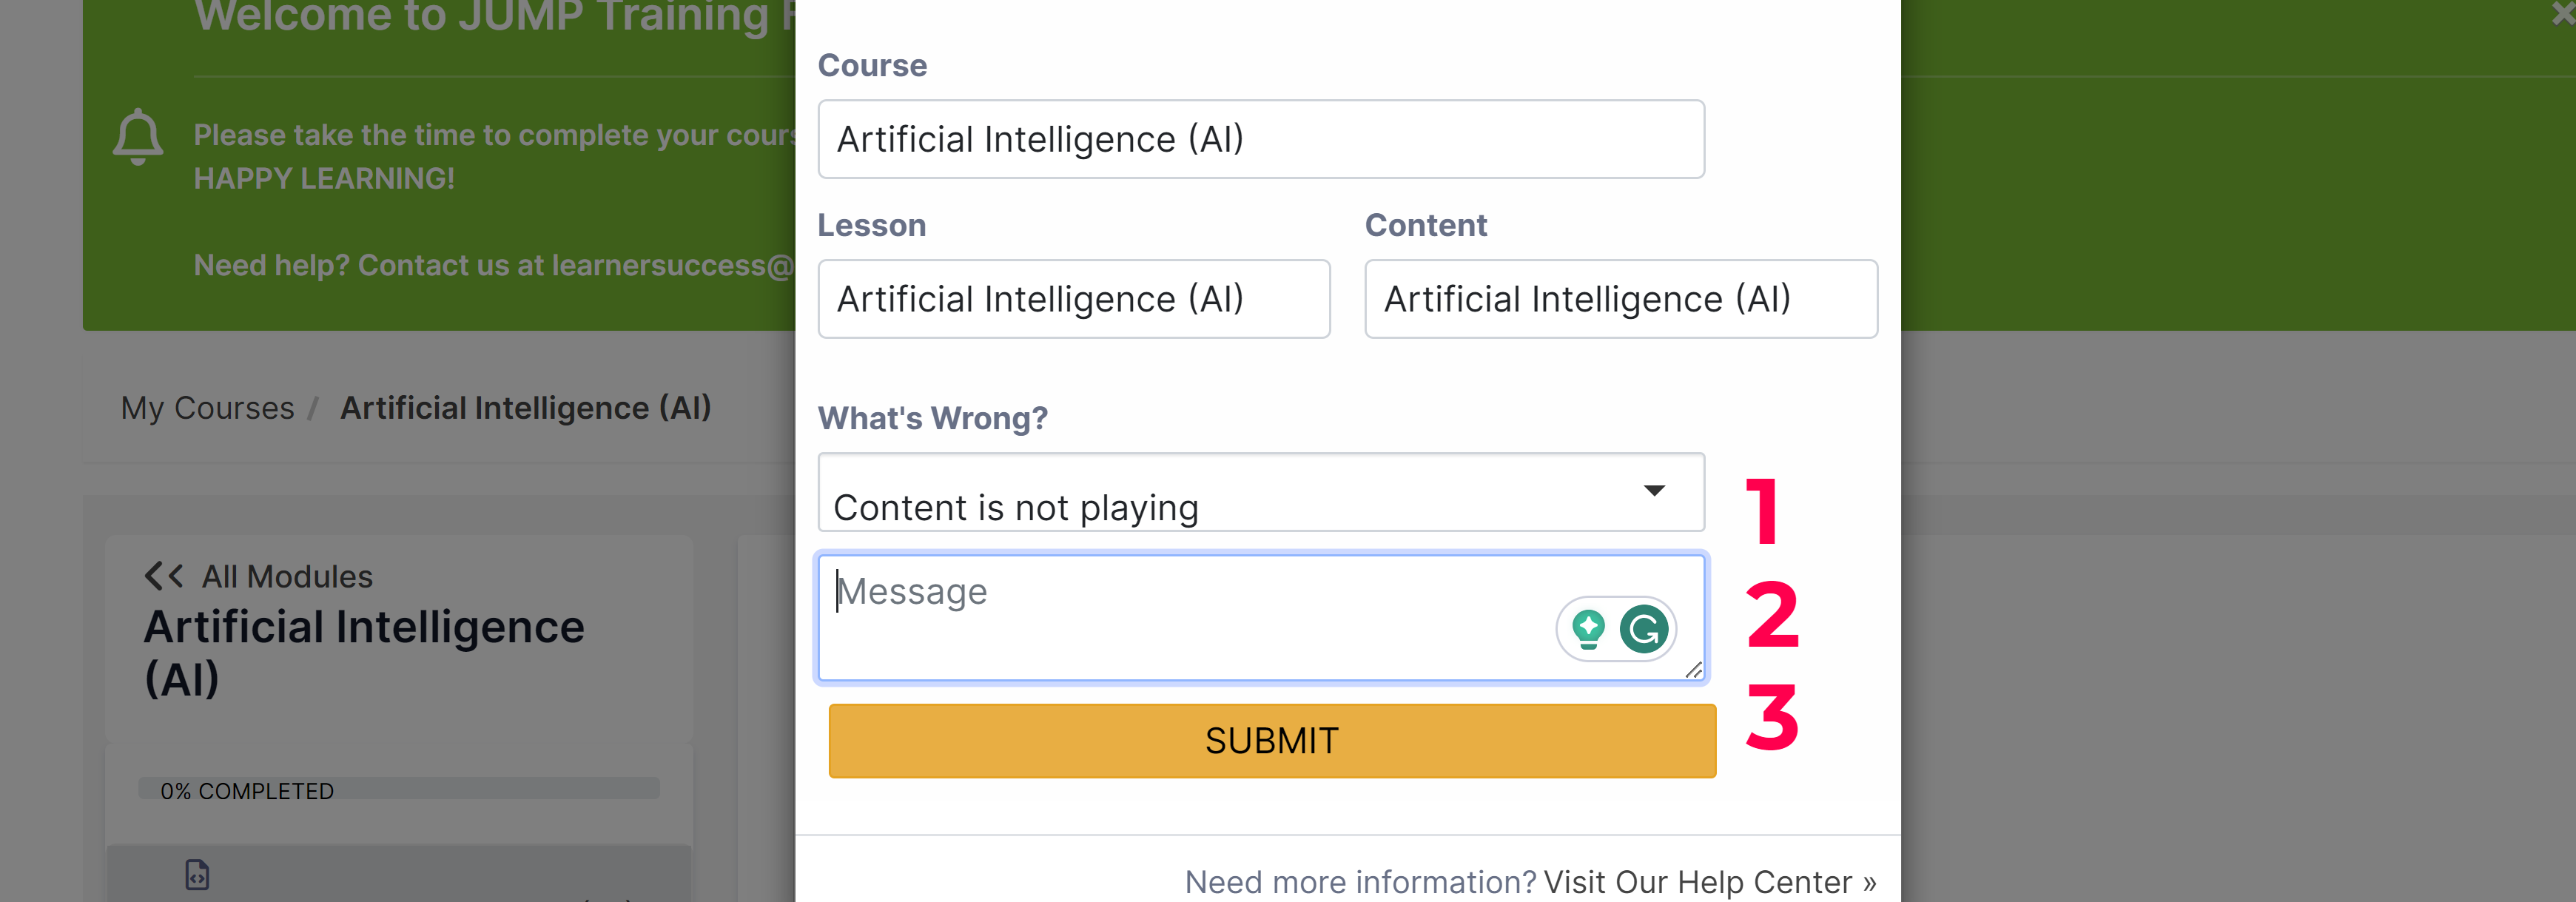Click the notification bell icon
The width and height of the screenshot is (2576, 902).
click(x=138, y=137)
